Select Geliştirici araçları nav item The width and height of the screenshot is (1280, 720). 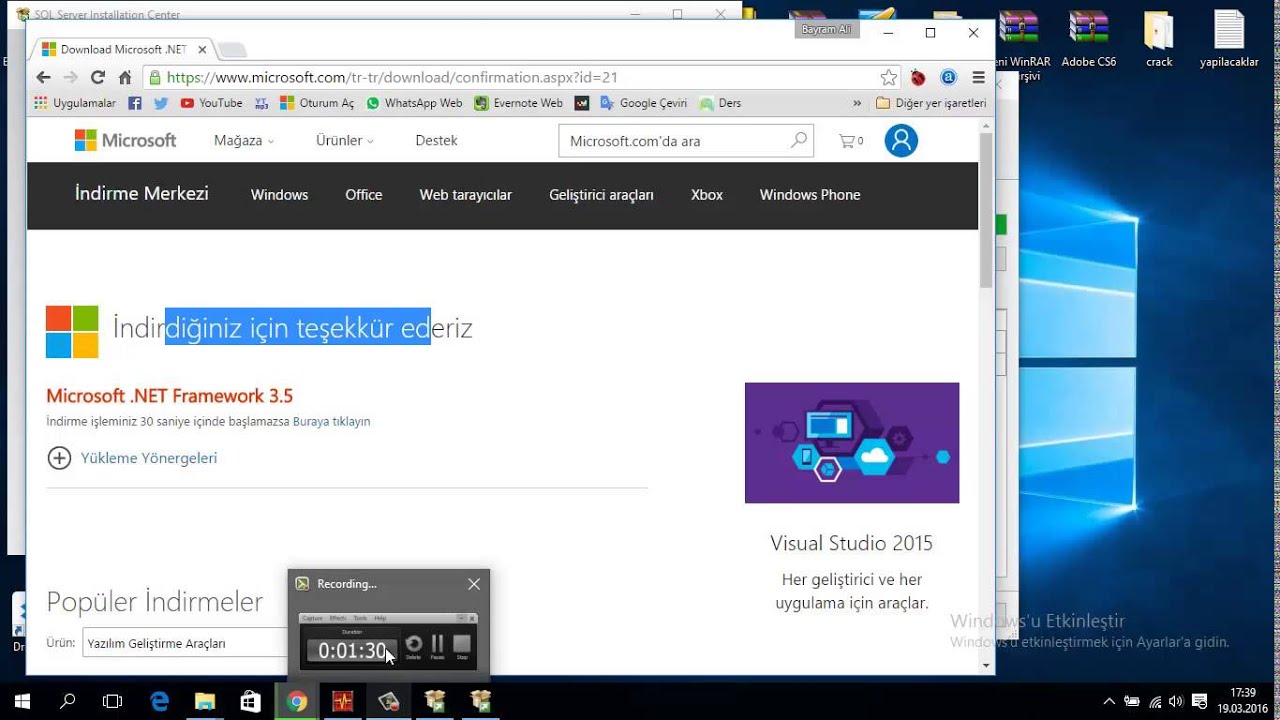click(x=601, y=195)
